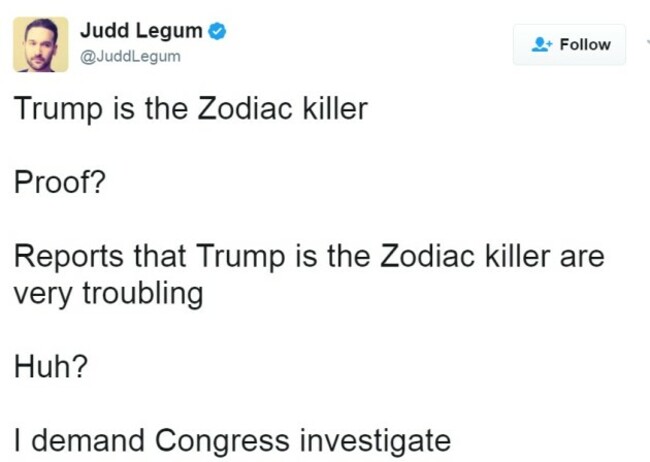Click the blue verified badge icon
The height and width of the screenshot is (462, 650).
coord(217,31)
